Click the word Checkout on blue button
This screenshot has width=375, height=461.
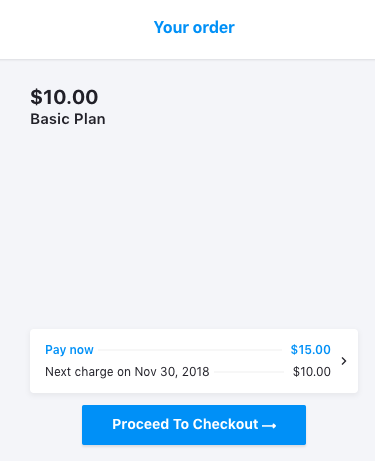tap(225, 424)
